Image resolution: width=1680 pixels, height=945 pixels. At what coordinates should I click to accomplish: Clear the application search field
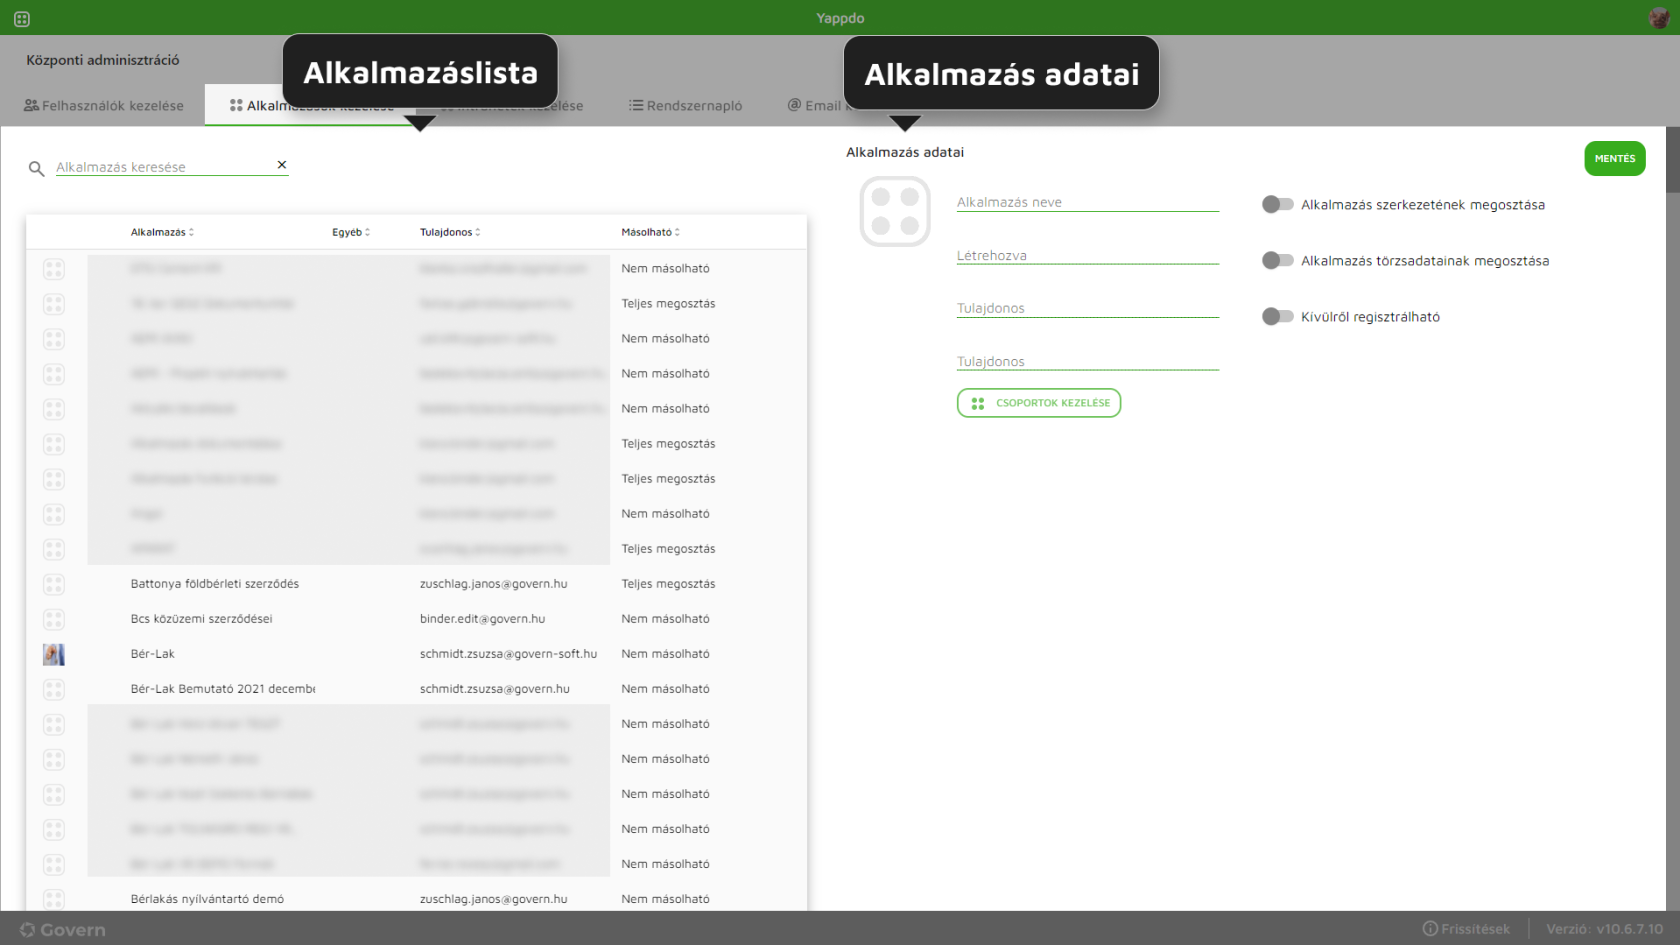pos(282,165)
